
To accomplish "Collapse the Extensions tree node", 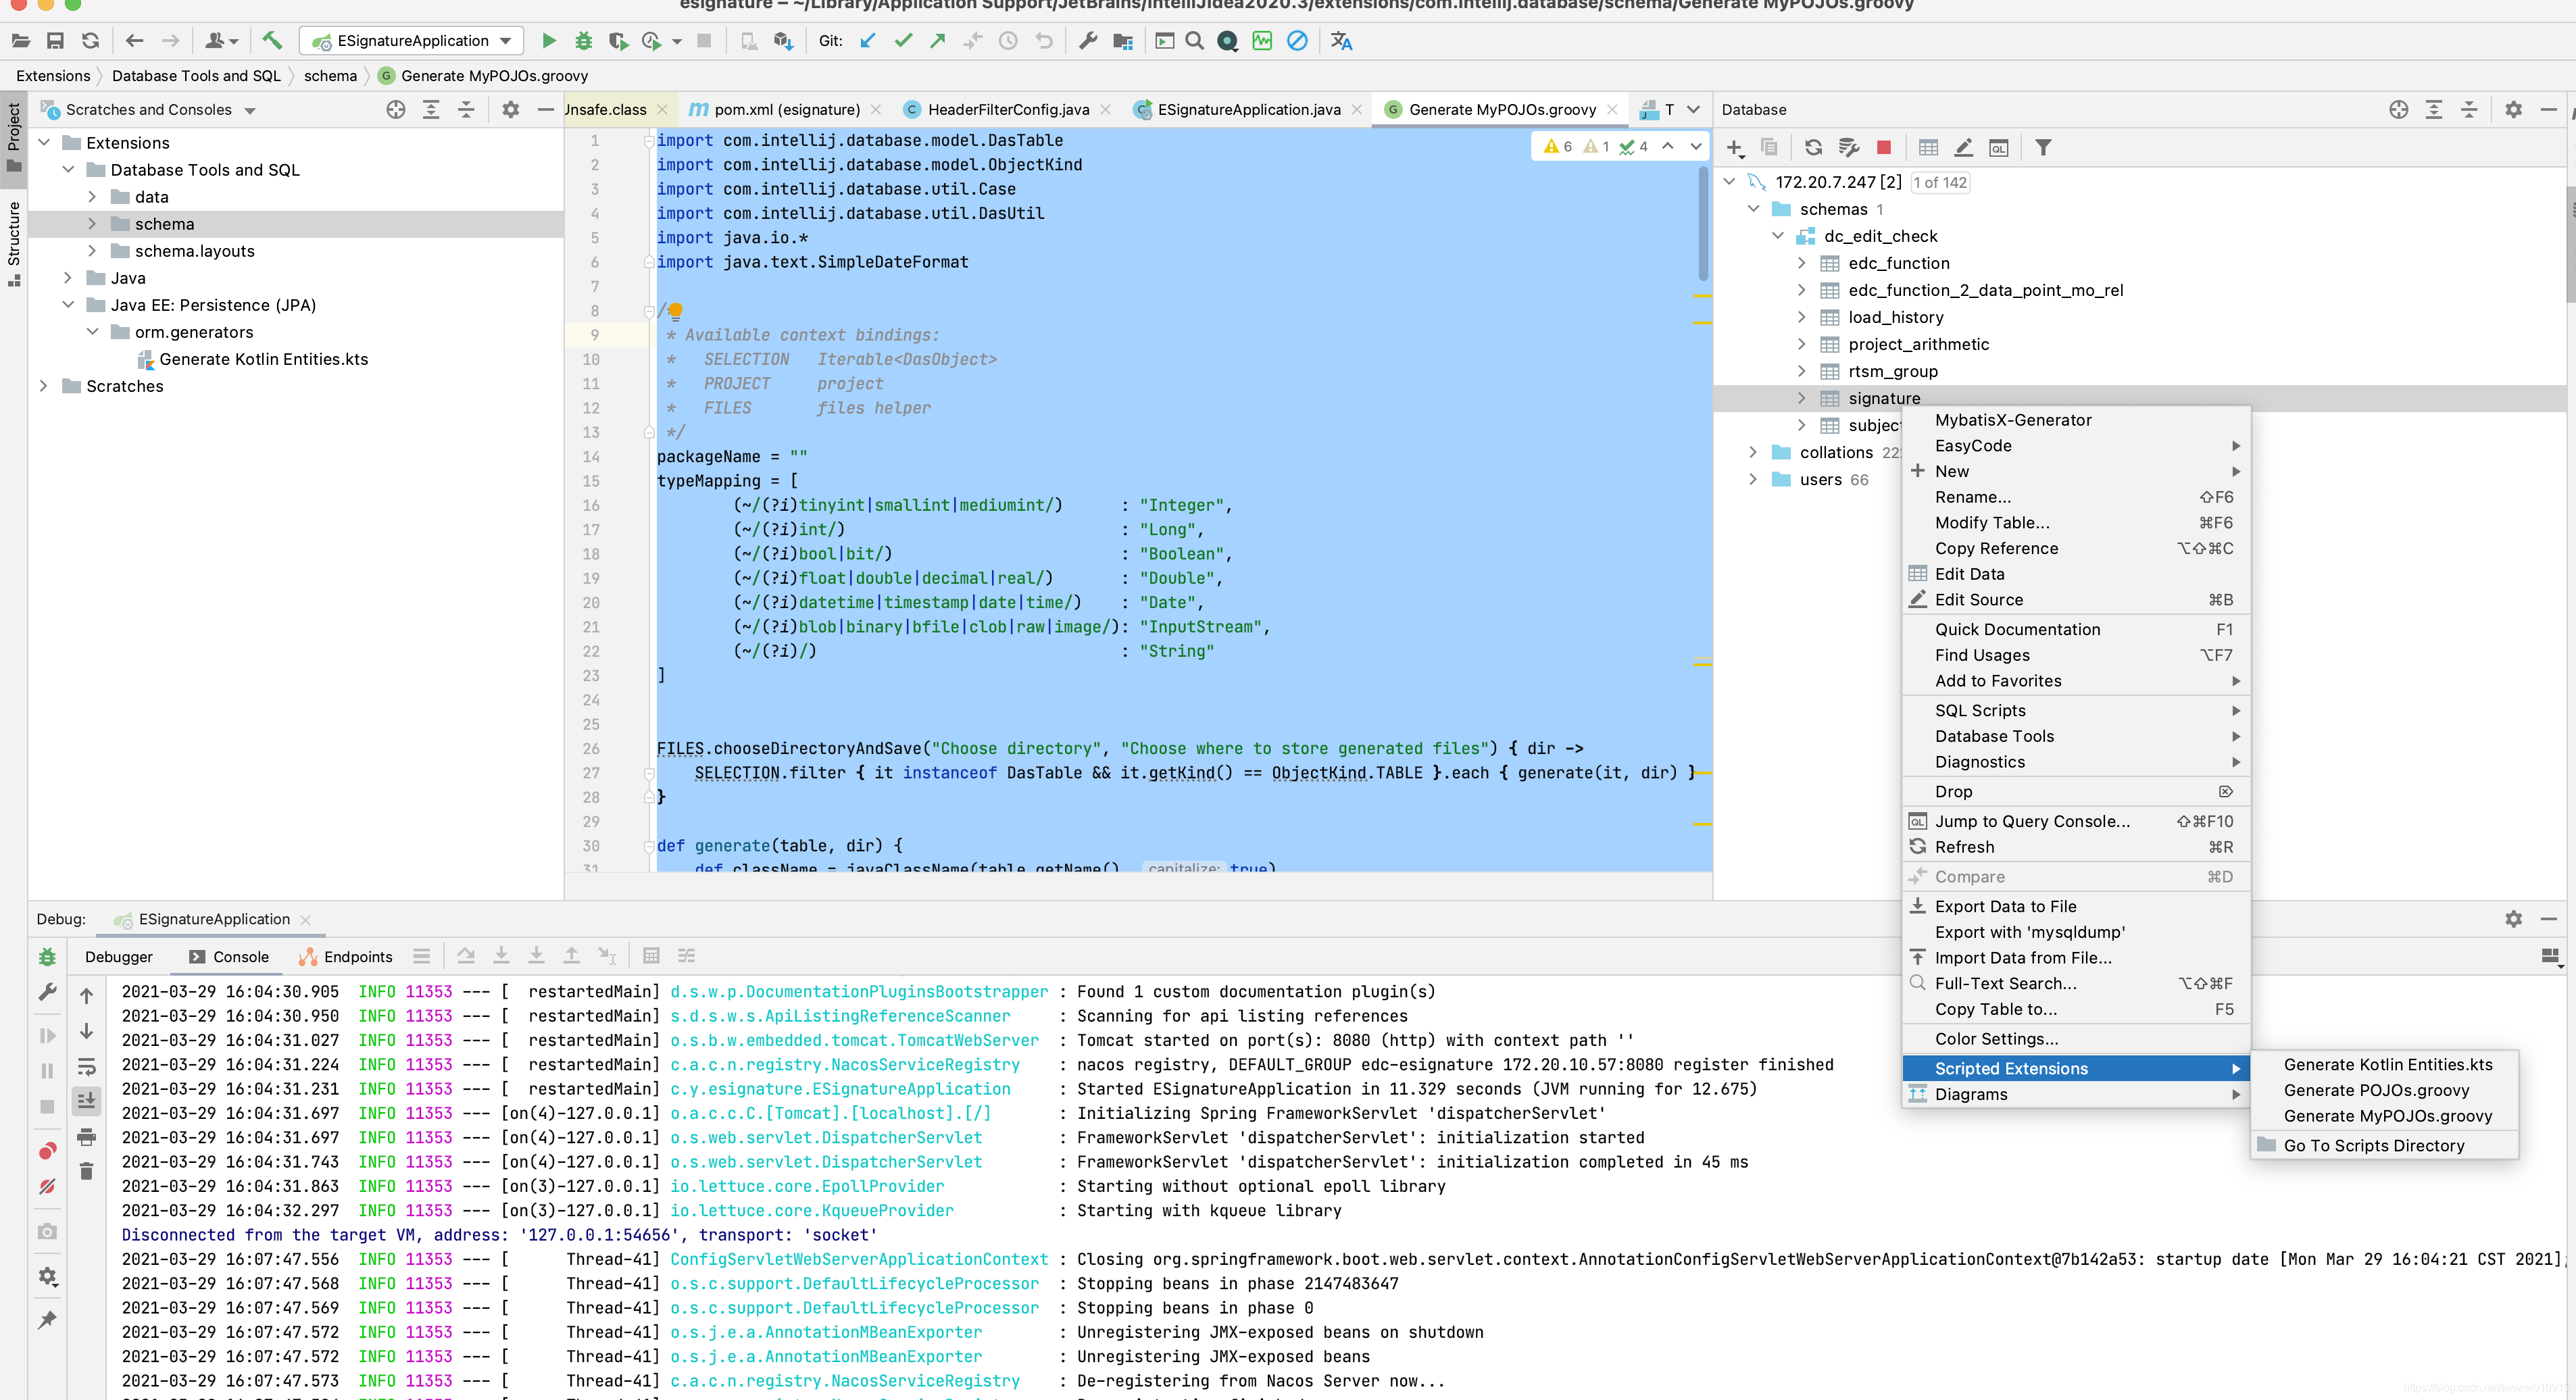I will click(43, 143).
